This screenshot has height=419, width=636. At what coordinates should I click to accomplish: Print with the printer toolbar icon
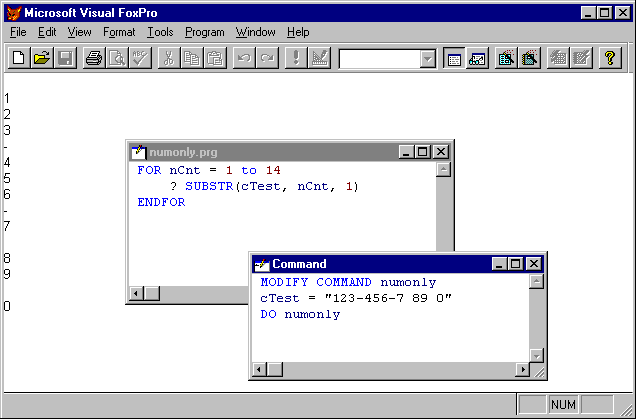94,58
